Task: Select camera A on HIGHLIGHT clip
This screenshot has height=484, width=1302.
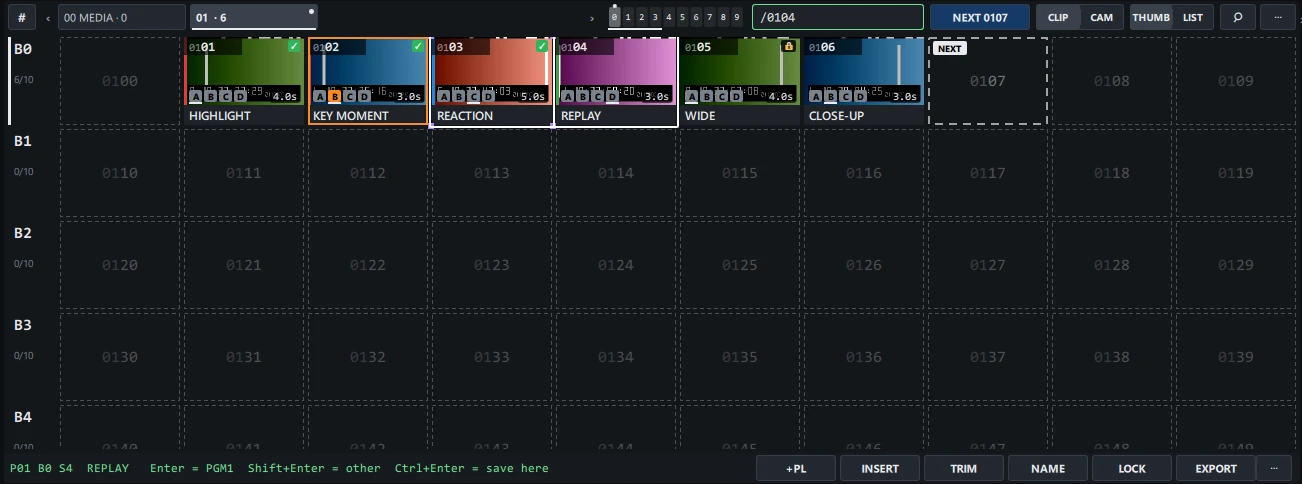Action: coord(196,97)
